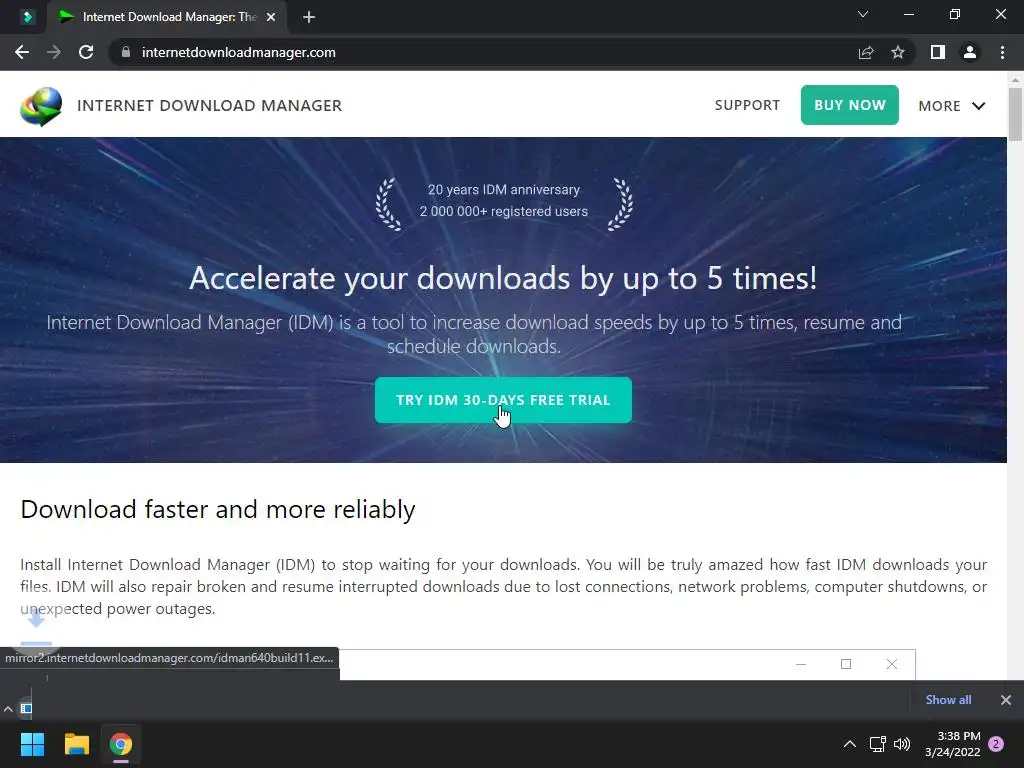Click the address bar URL
Viewport: 1024px width, 768px height.
(x=238, y=52)
